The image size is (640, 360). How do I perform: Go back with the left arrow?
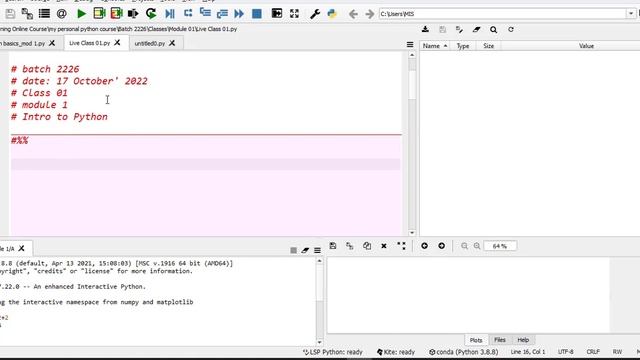point(353,14)
